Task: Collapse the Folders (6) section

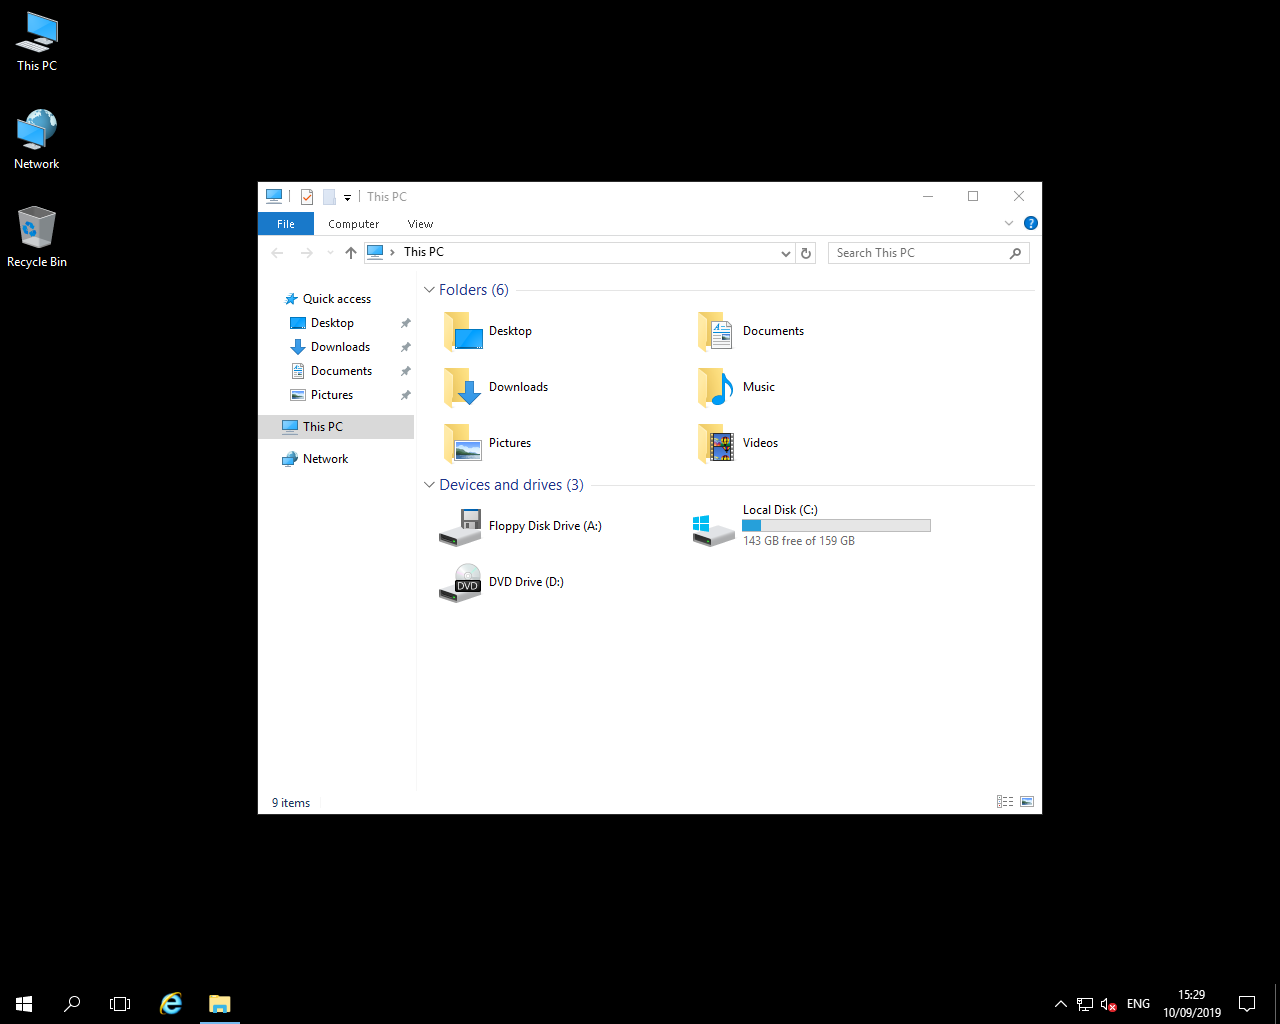Action: (429, 289)
